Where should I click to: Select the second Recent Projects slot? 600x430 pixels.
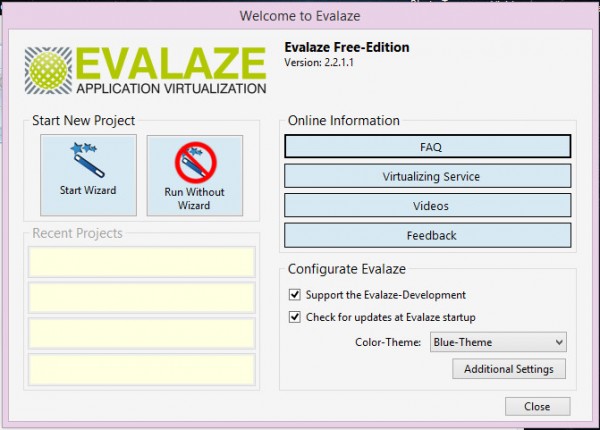142,298
